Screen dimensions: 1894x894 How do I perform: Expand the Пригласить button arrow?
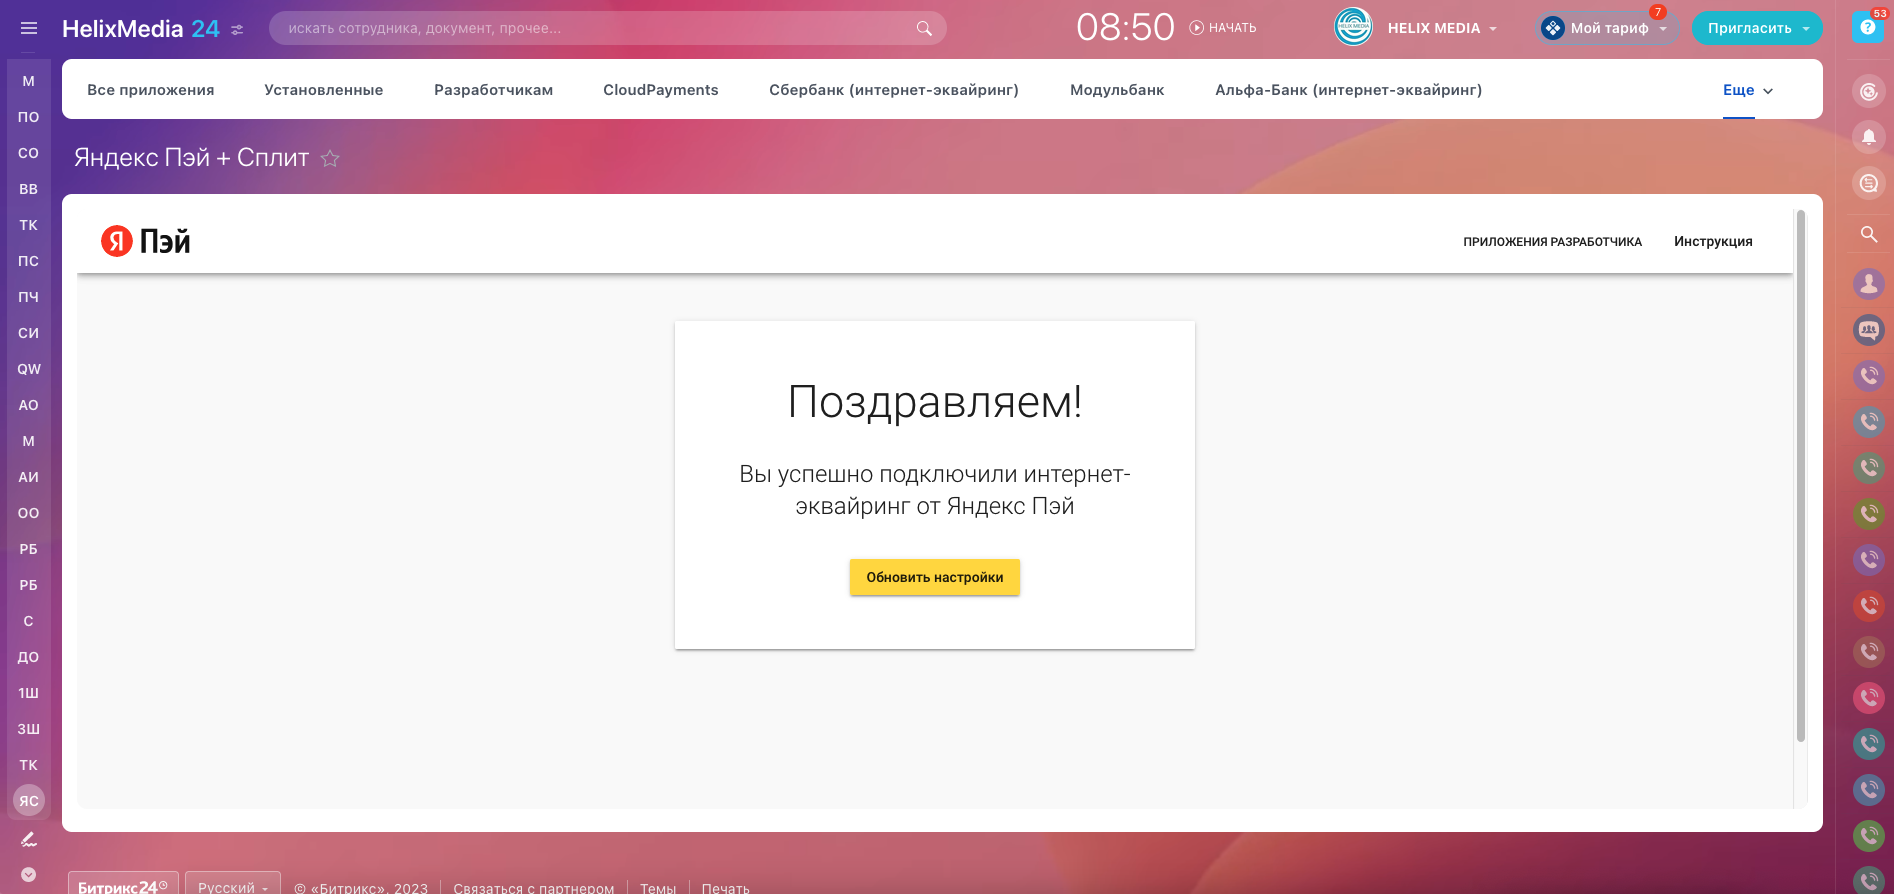point(1806,29)
